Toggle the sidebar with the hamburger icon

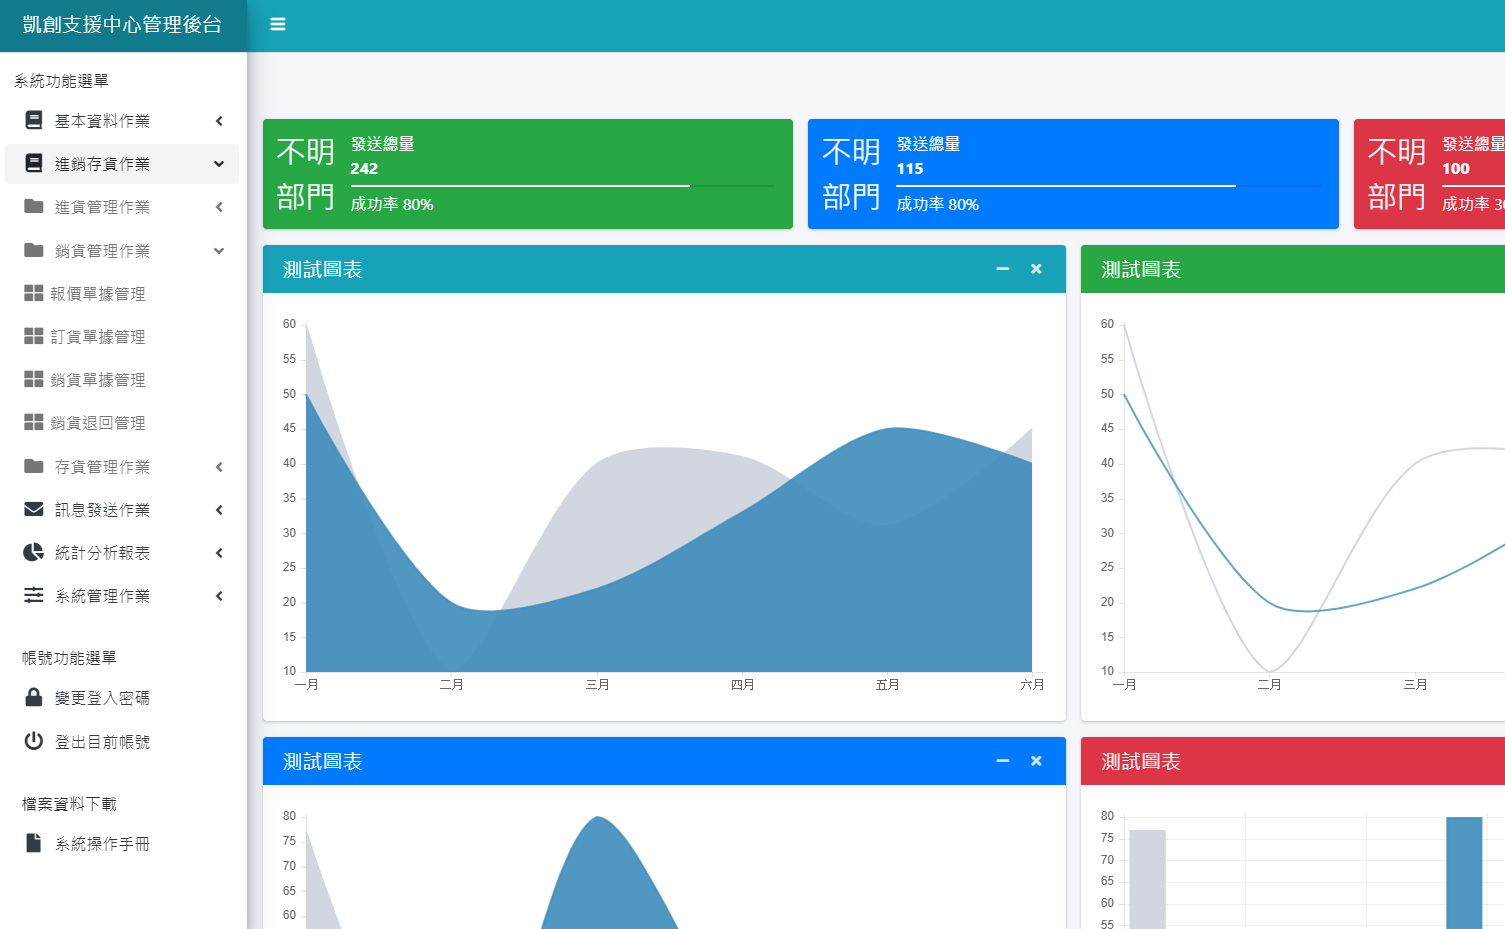tap(278, 25)
